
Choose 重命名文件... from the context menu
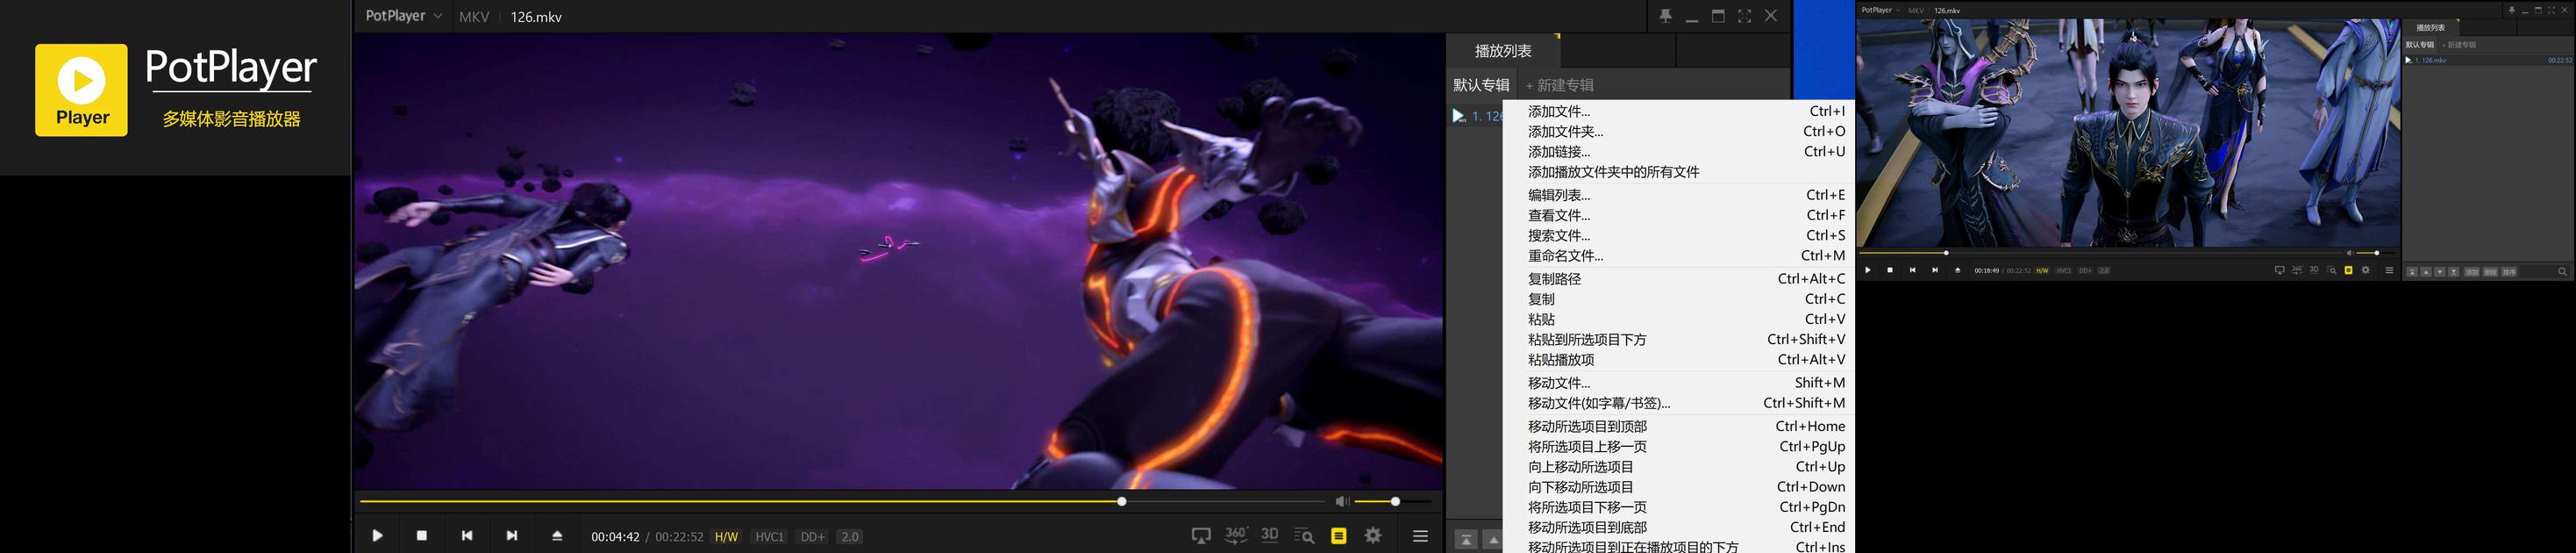tap(1679, 255)
